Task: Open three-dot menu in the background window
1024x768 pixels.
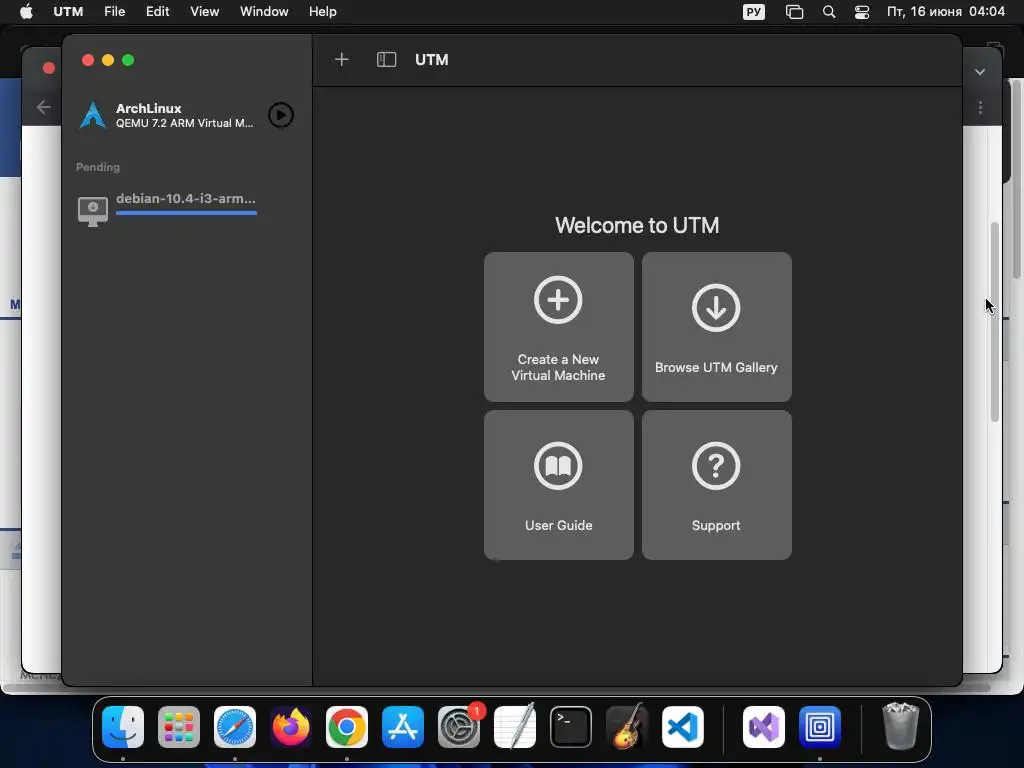Action: 980,108
